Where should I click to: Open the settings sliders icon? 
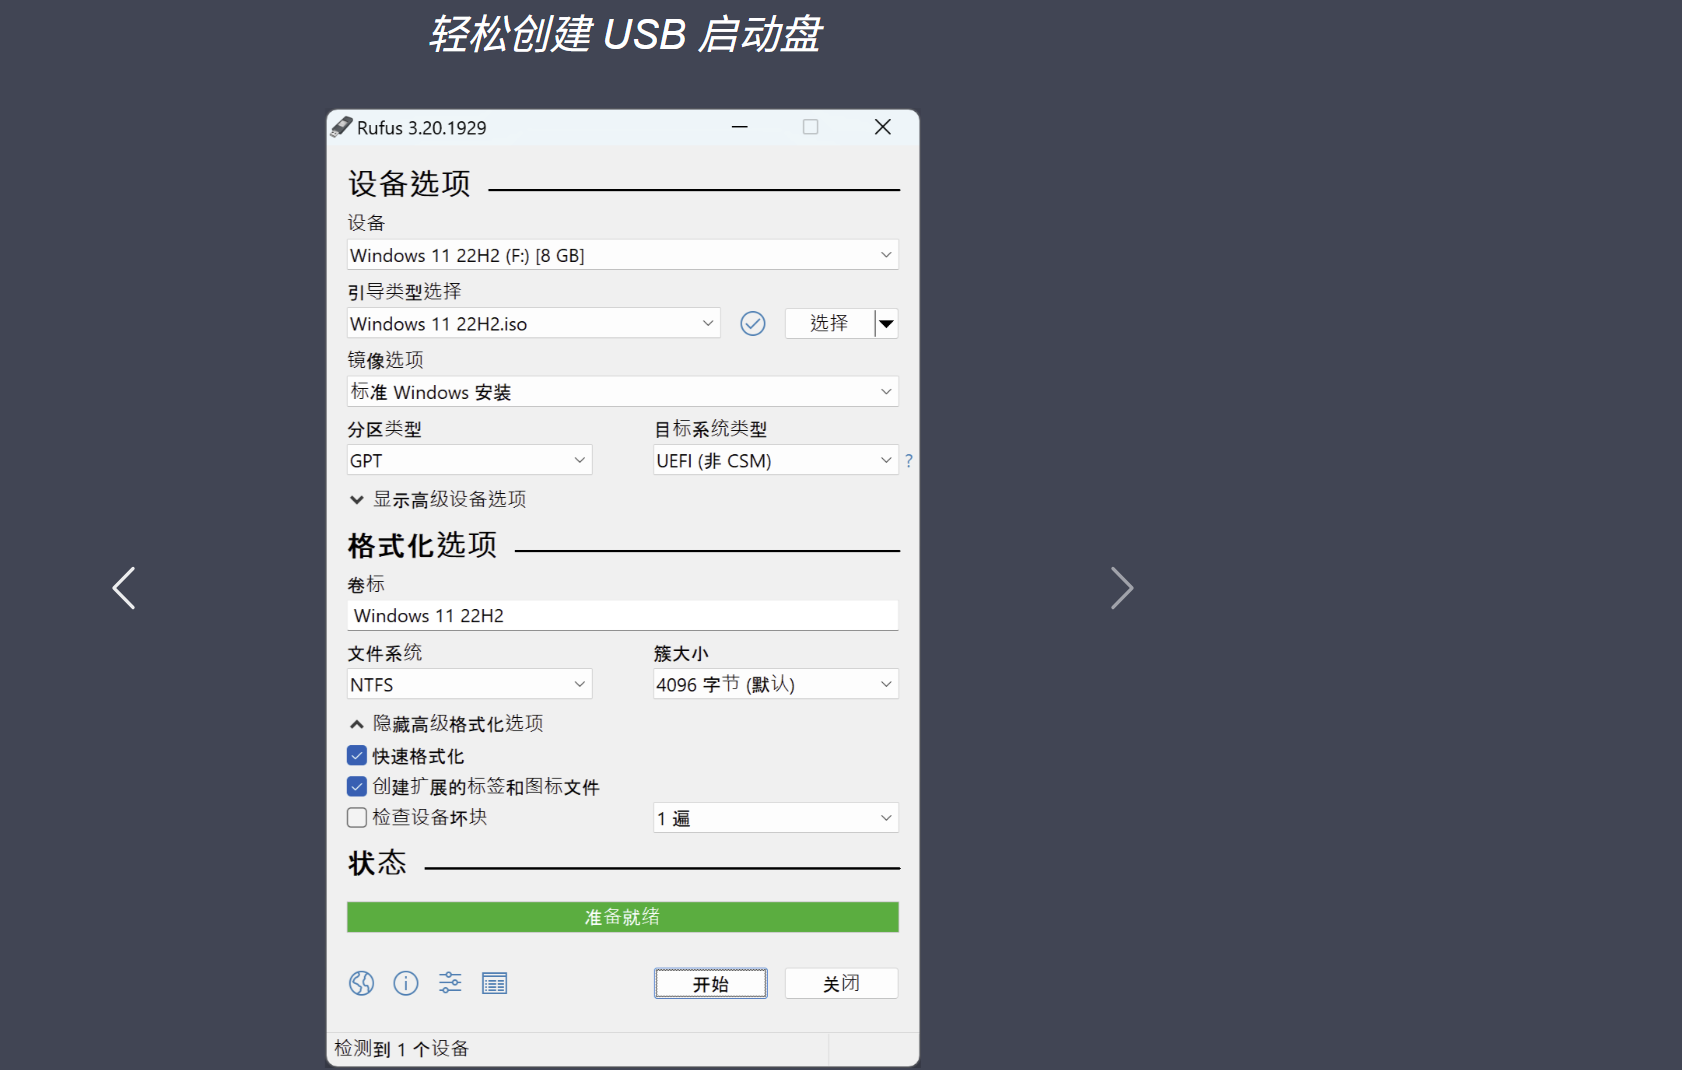pyautogui.click(x=450, y=983)
